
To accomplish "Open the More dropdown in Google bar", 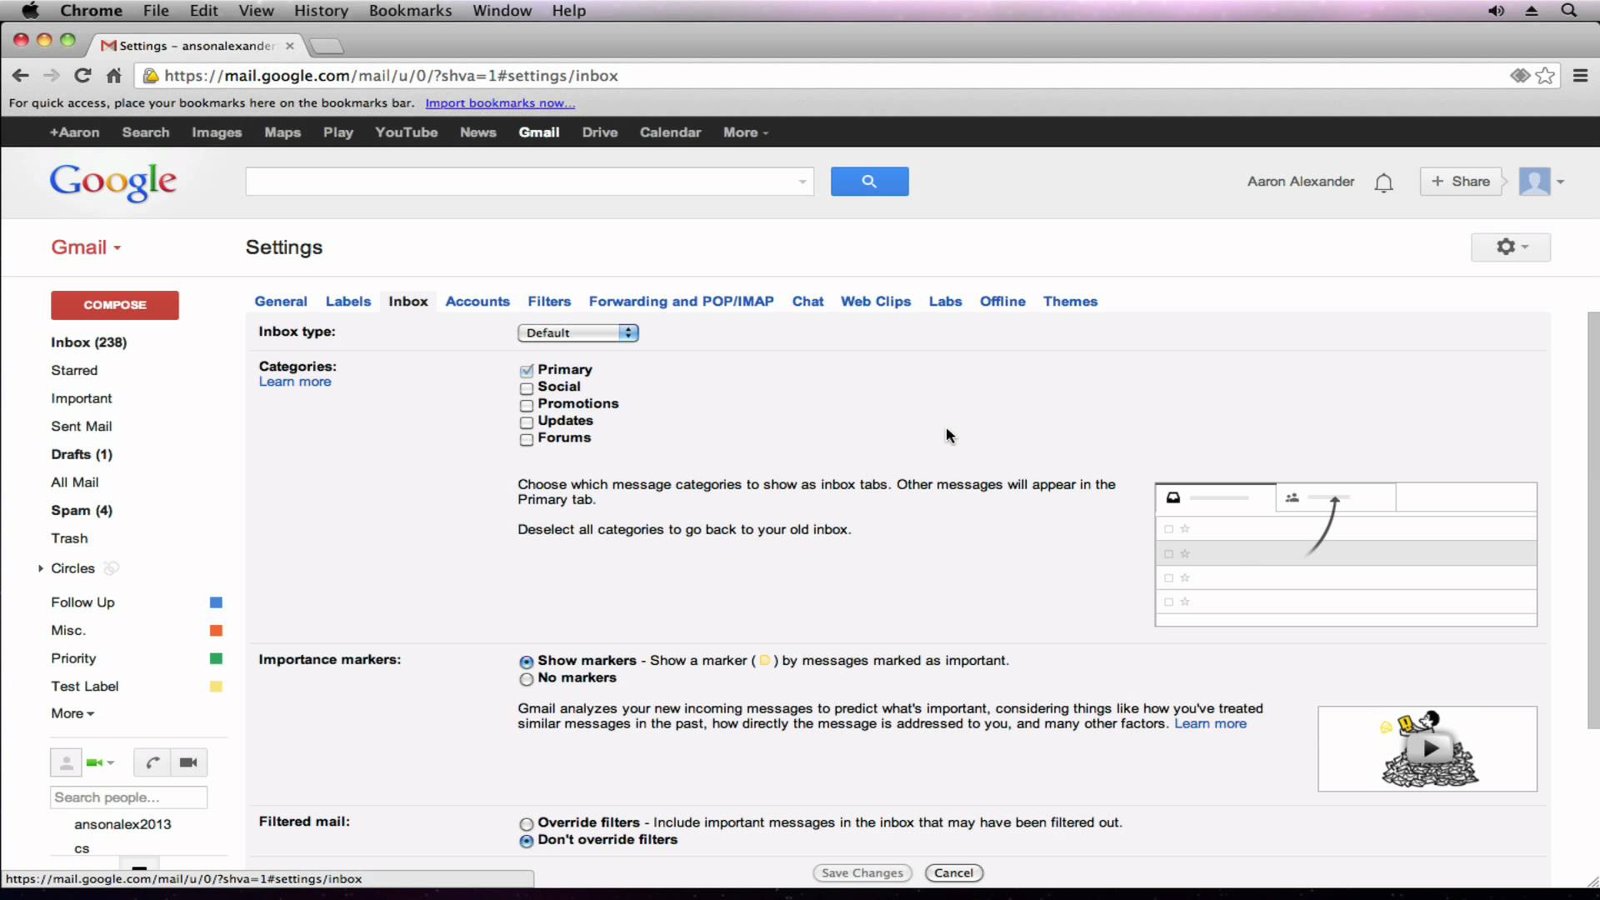I will pos(745,132).
